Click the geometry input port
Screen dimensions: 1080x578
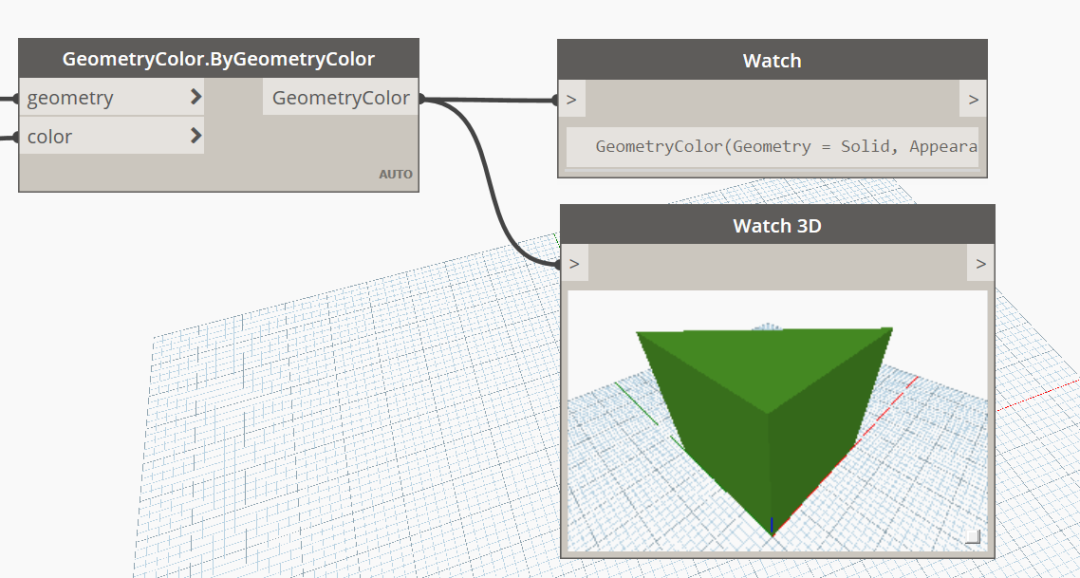coord(112,98)
